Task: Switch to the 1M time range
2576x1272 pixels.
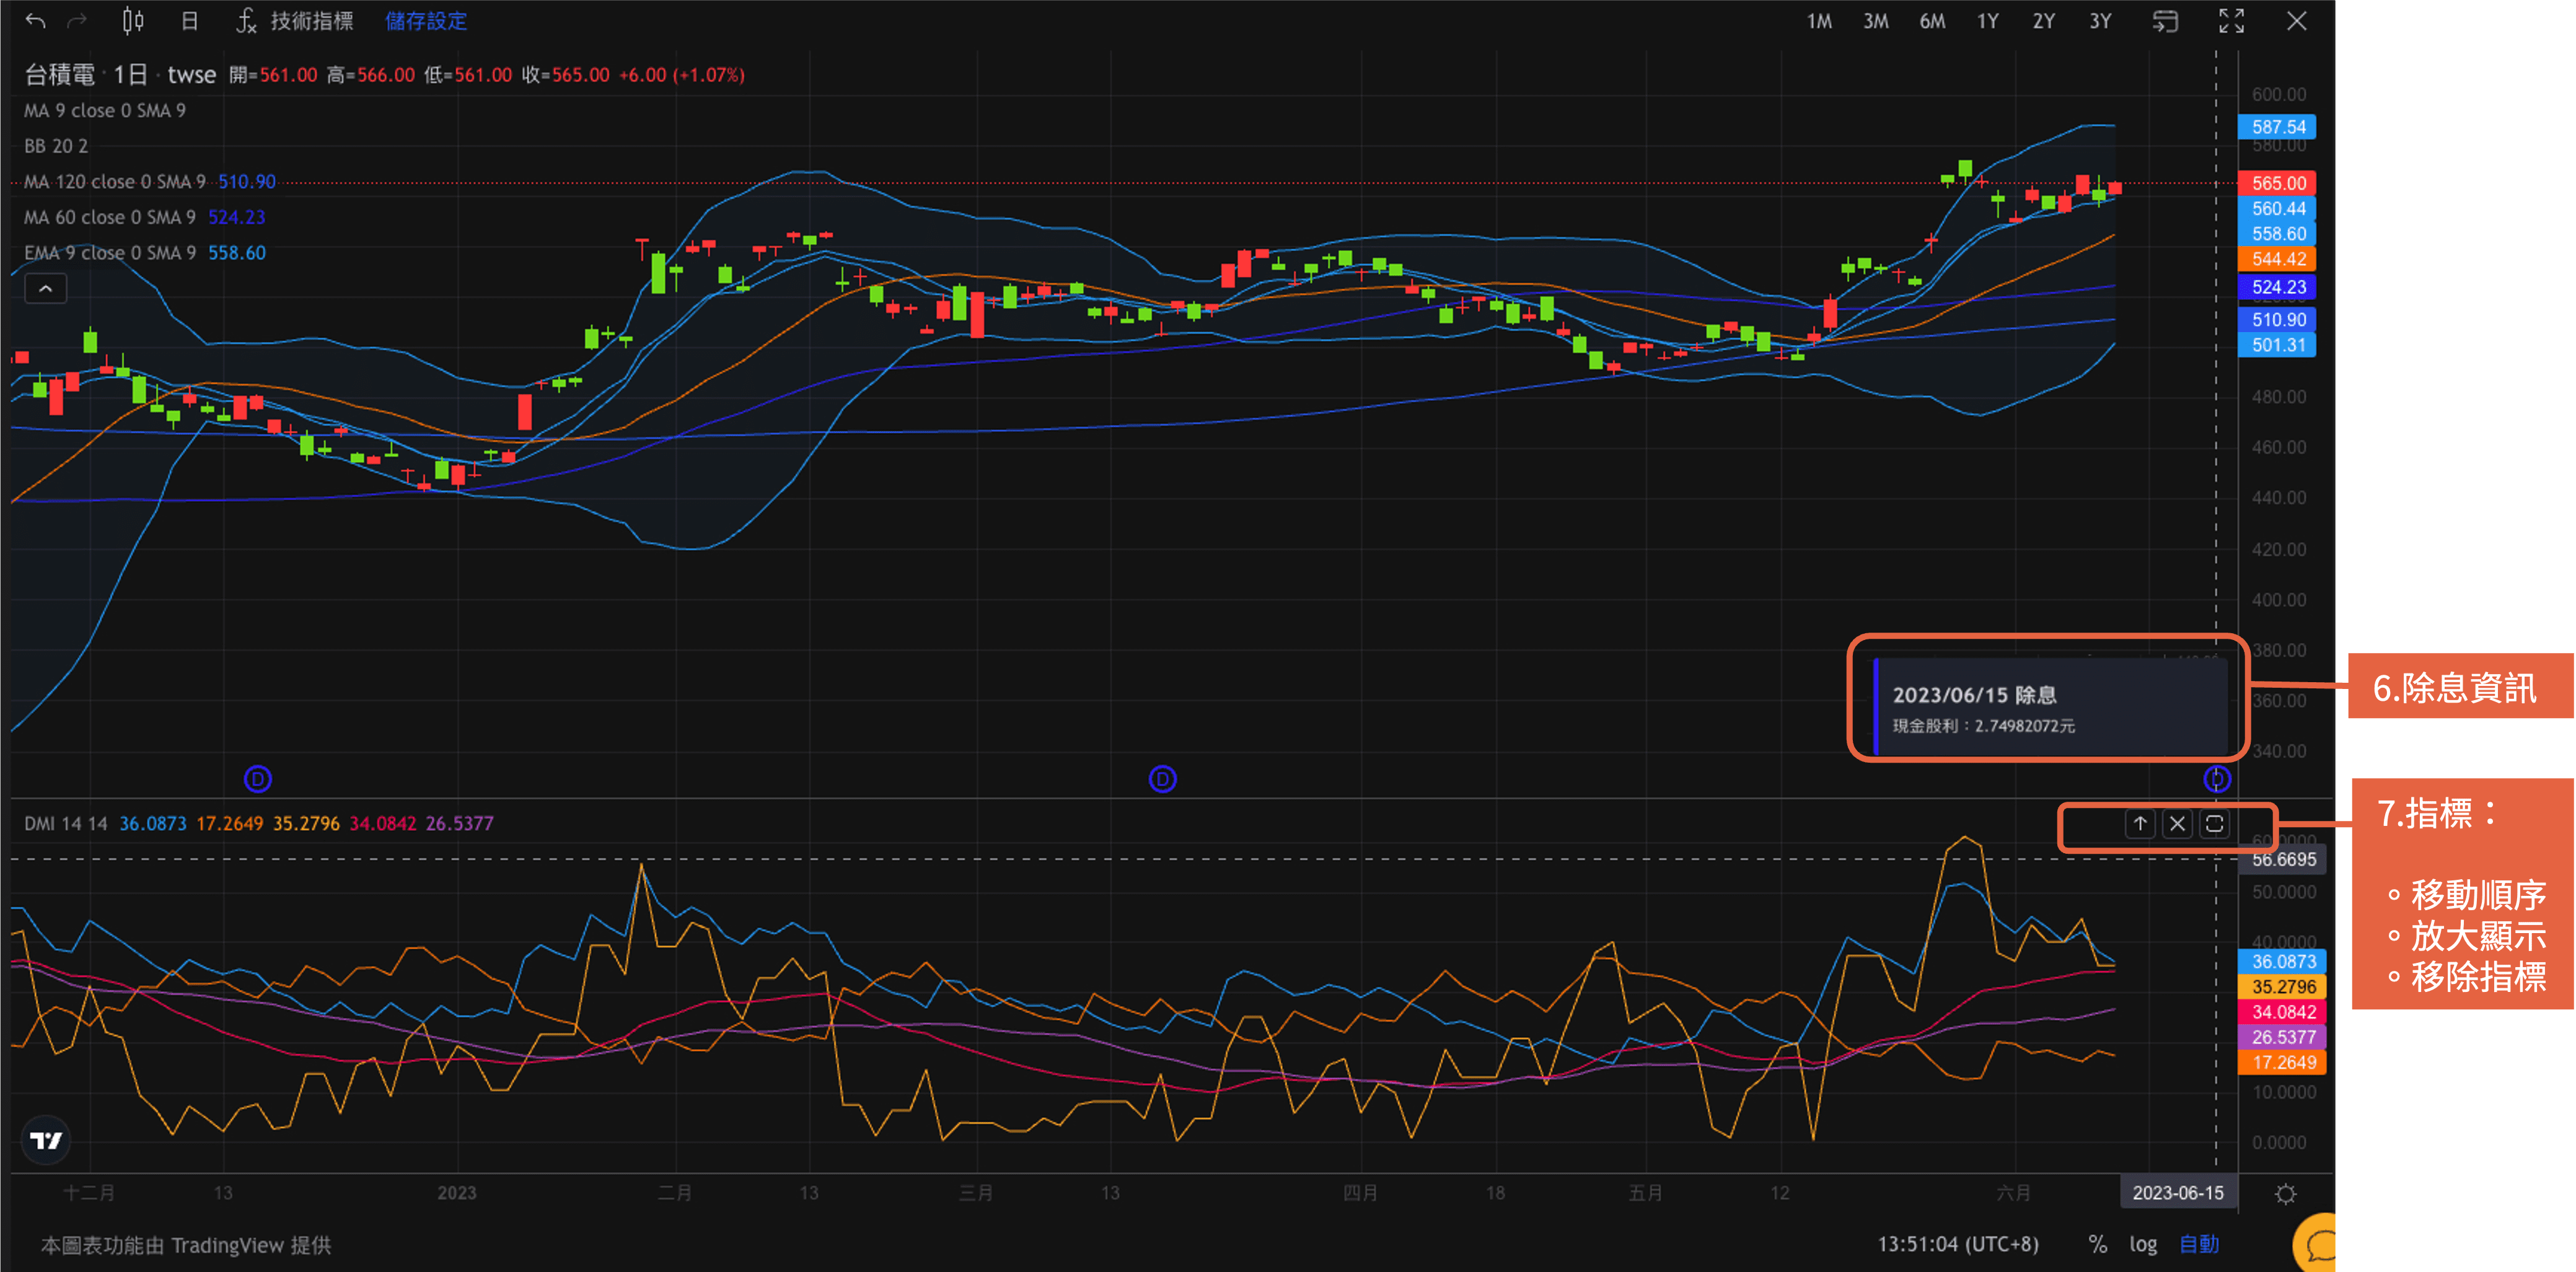Action: click(1819, 20)
